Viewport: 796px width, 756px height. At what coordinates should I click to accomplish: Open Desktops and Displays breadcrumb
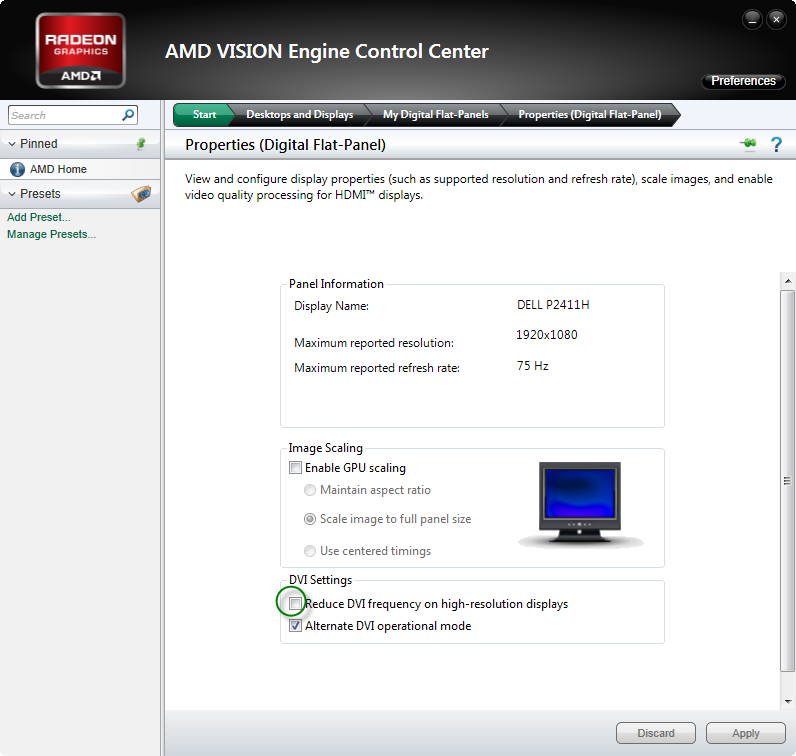[x=300, y=115]
